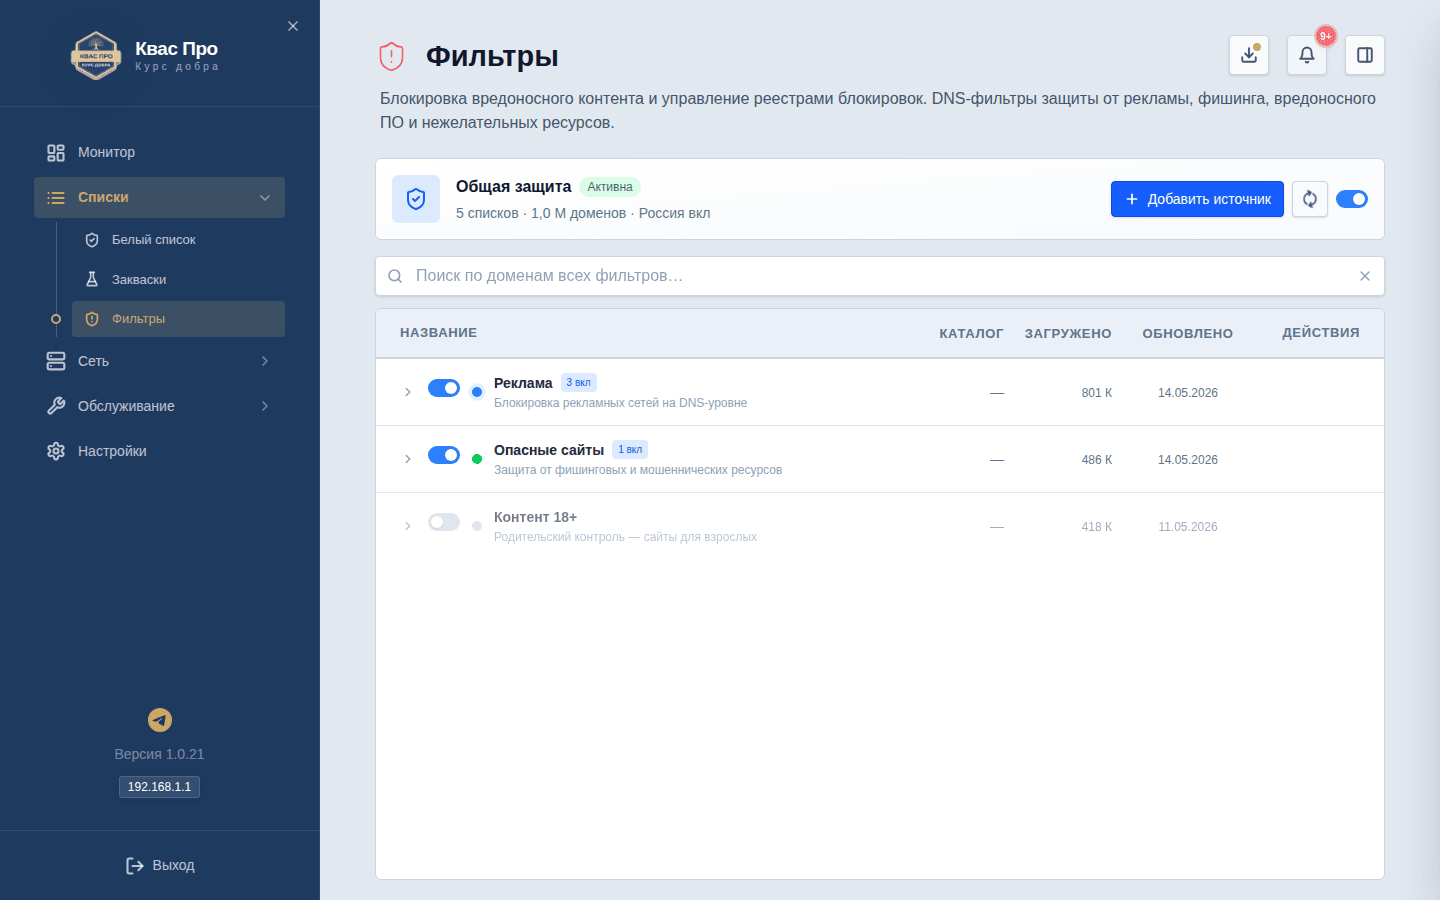
Task: Expand the Обслуживание submenu chevron
Action: pos(265,406)
